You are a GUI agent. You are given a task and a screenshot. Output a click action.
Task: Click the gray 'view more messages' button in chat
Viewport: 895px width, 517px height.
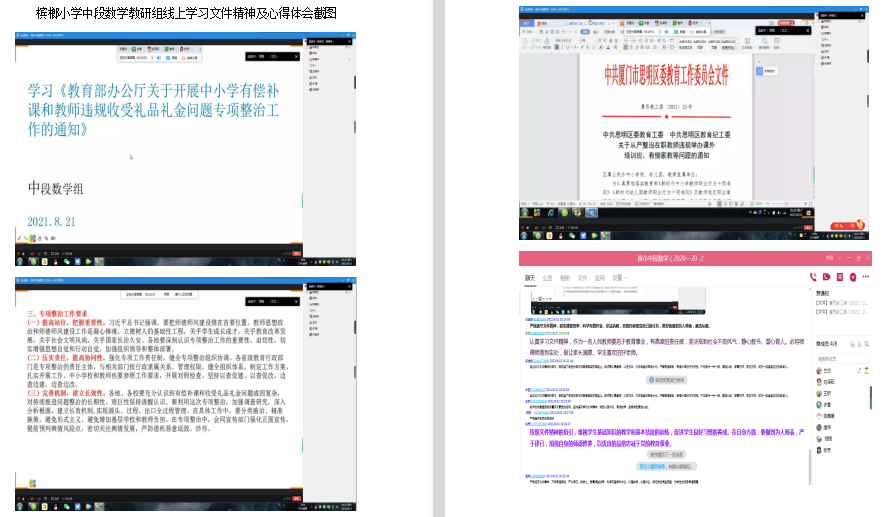[667, 381]
